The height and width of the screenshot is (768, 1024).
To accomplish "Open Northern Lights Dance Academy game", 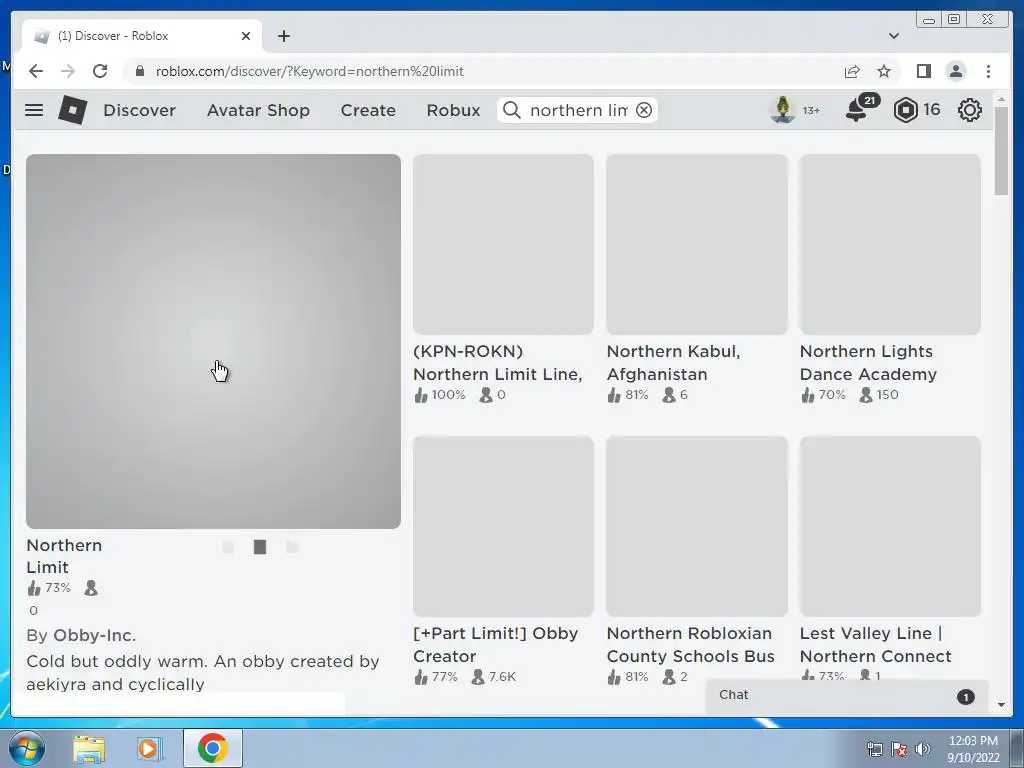I will (869, 362).
